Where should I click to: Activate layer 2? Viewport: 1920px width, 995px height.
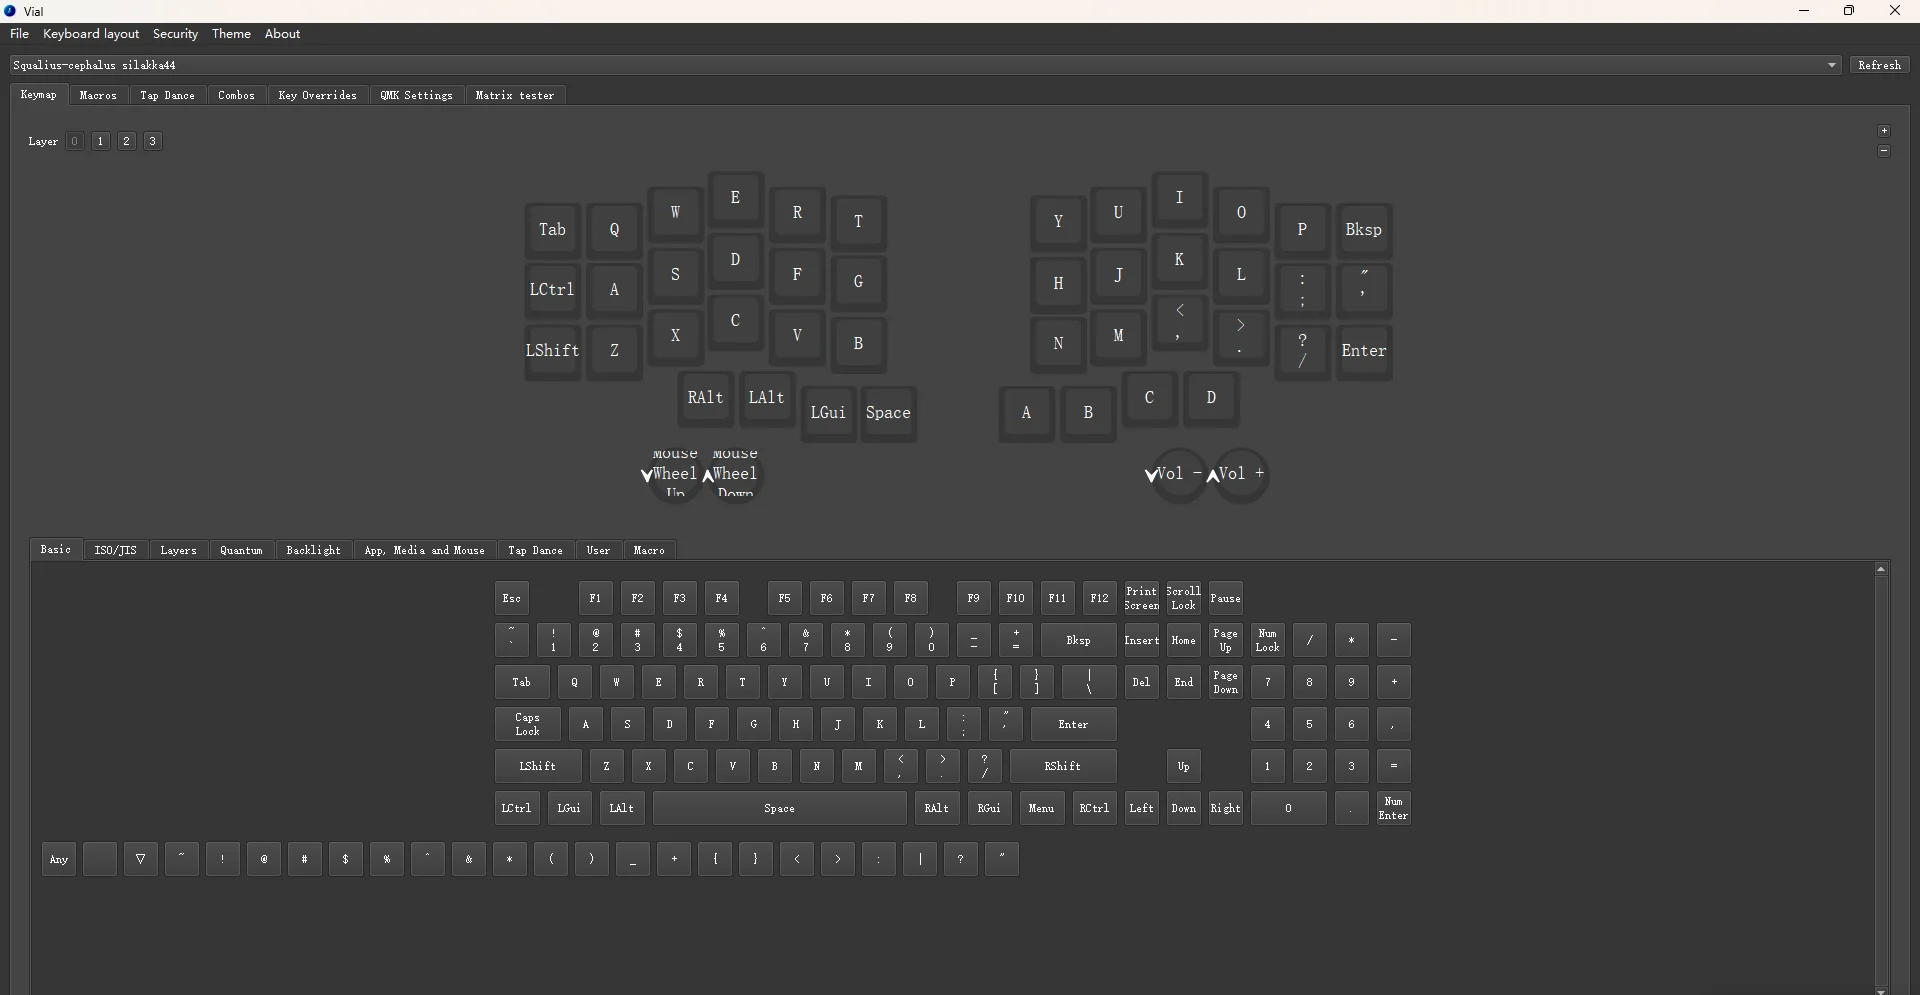126,141
